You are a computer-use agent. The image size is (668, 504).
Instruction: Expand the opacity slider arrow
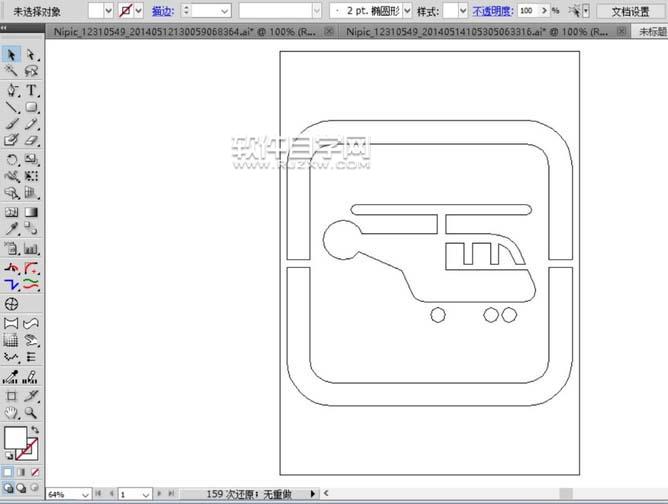544,11
